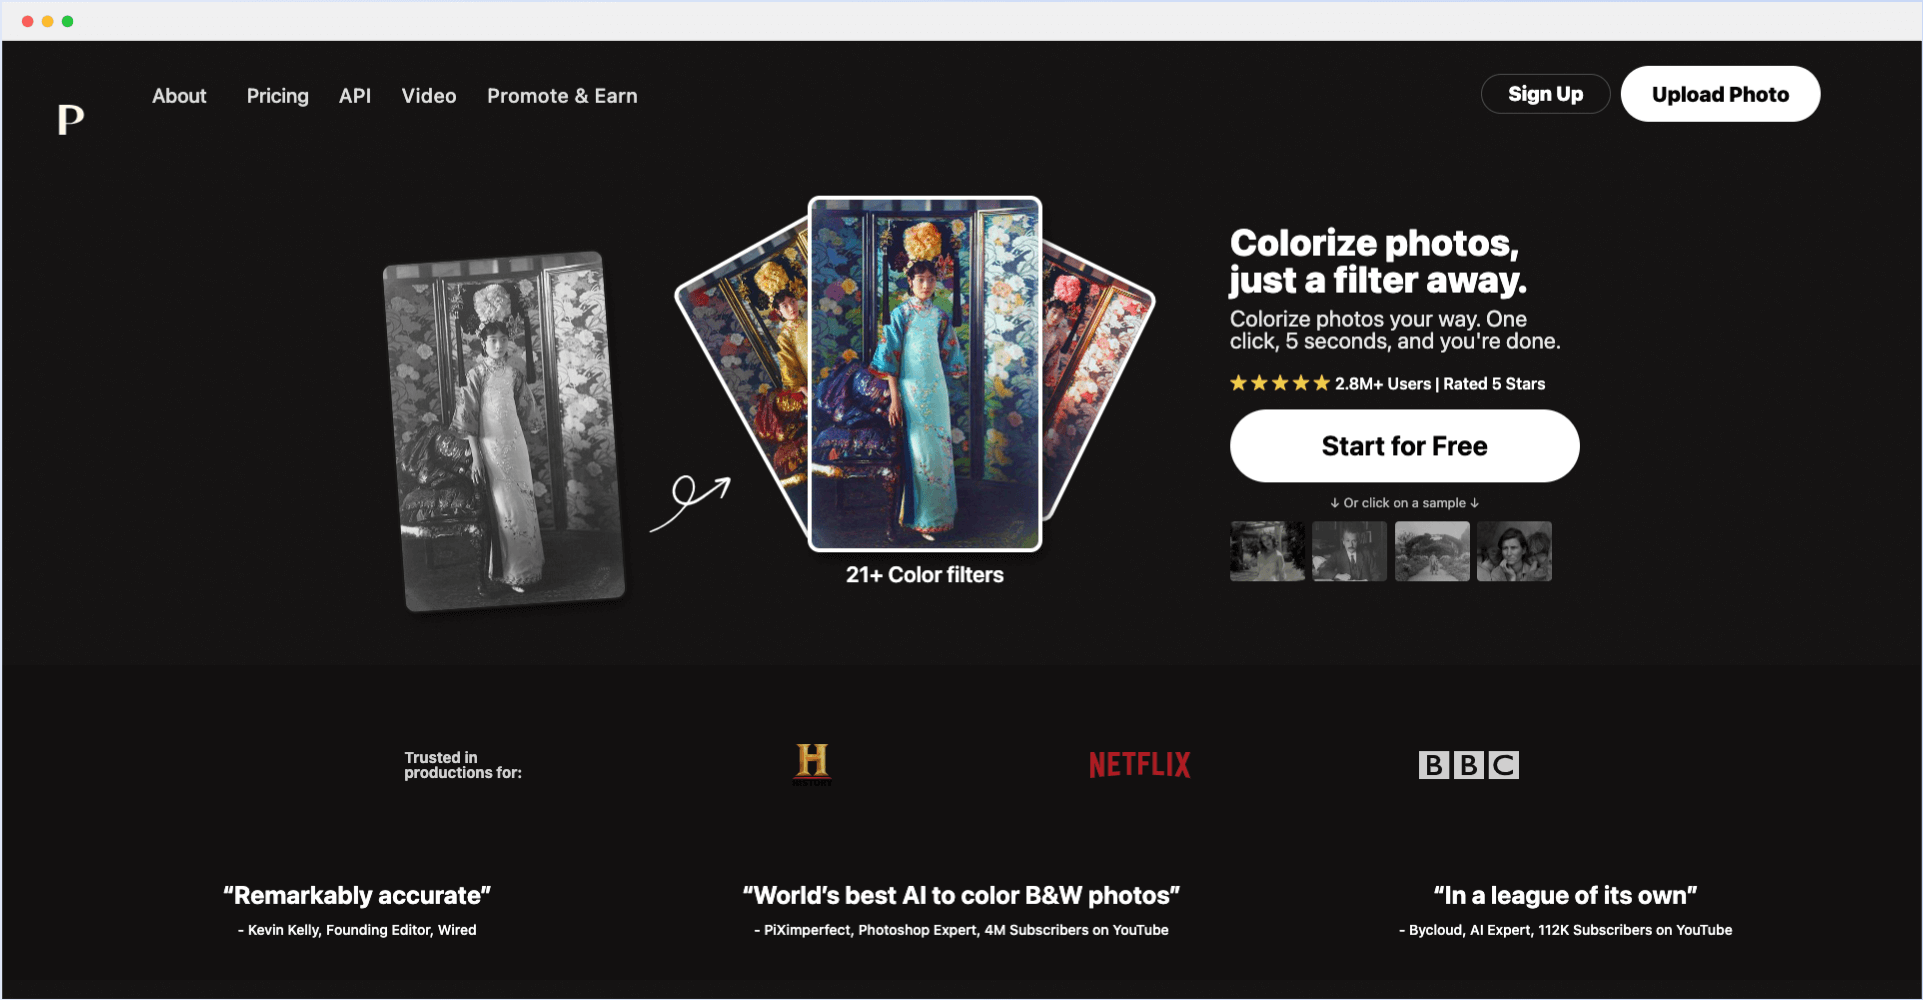The image size is (1923, 1000).
Task: Click the red Netflix logo
Action: click(x=1139, y=765)
